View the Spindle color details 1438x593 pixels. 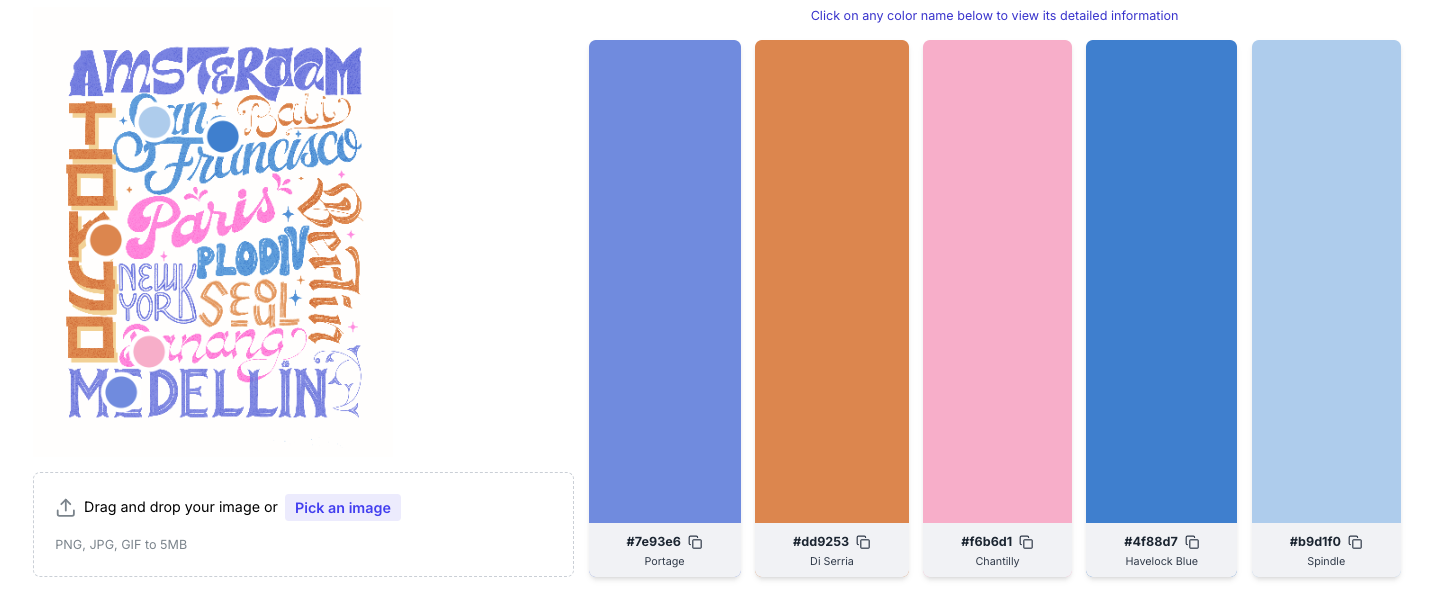tap(1326, 562)
